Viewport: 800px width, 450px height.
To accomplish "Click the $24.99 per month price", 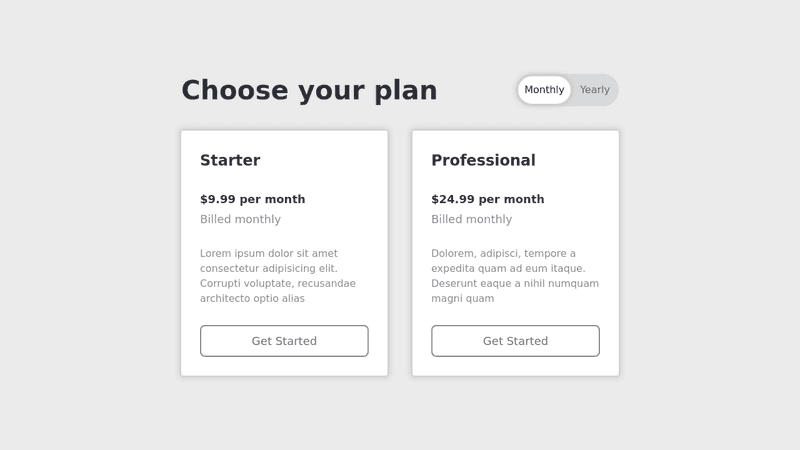I will click(487, 199).
